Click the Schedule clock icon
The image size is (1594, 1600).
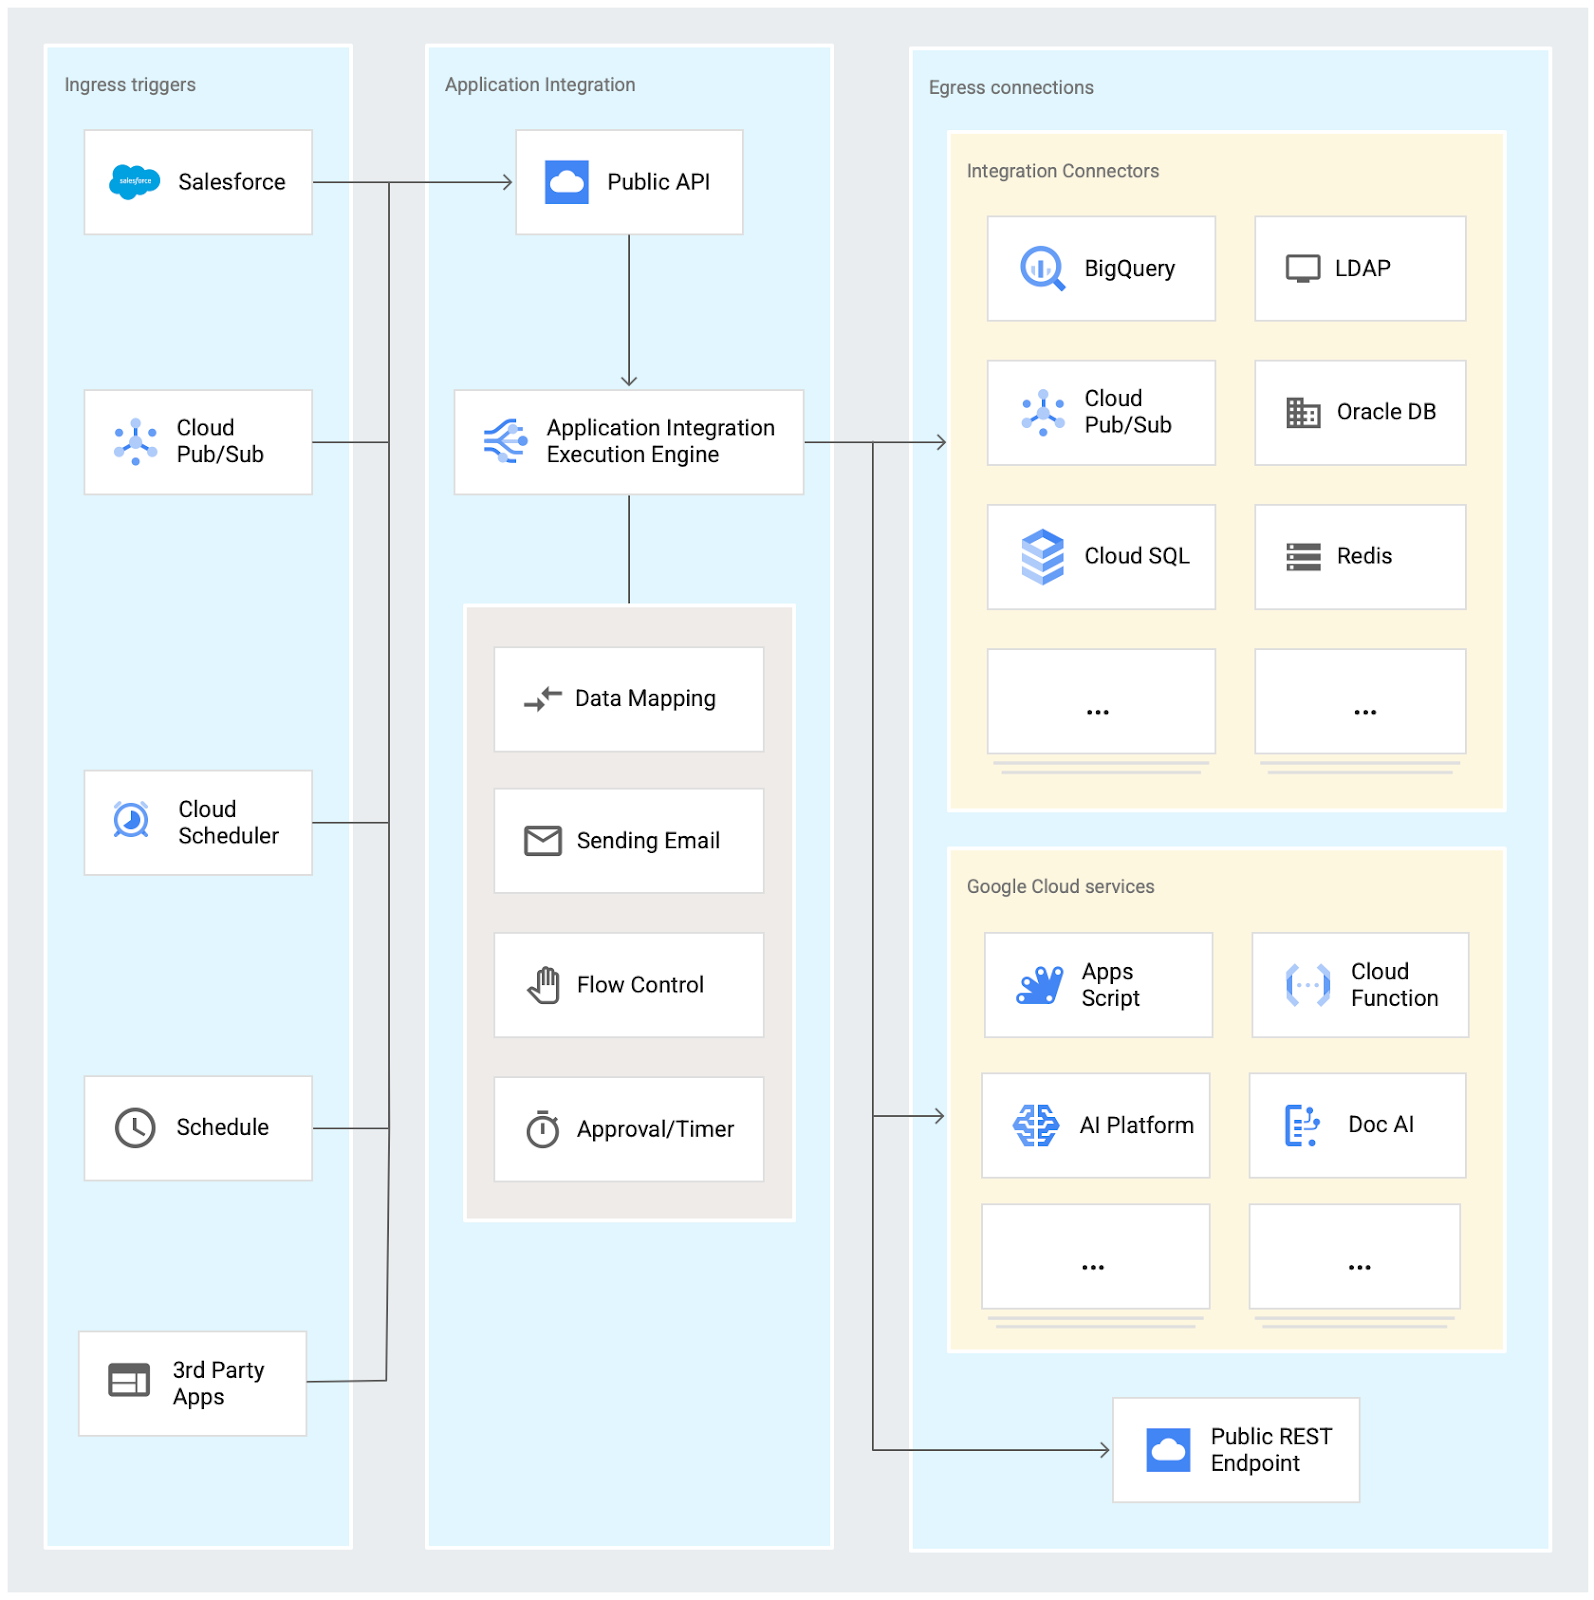[135, 1128]
